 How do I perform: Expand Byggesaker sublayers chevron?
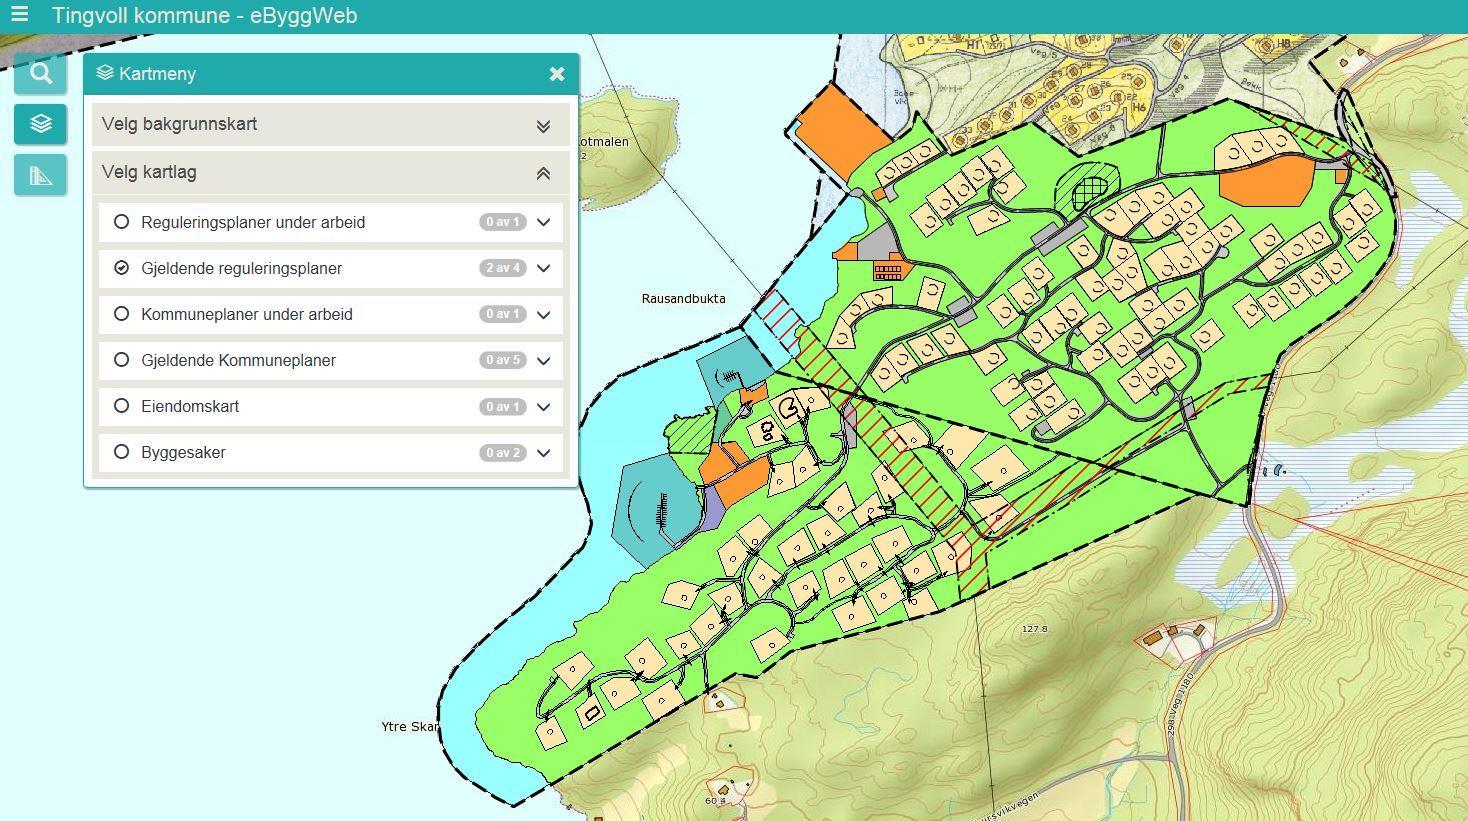544,452
